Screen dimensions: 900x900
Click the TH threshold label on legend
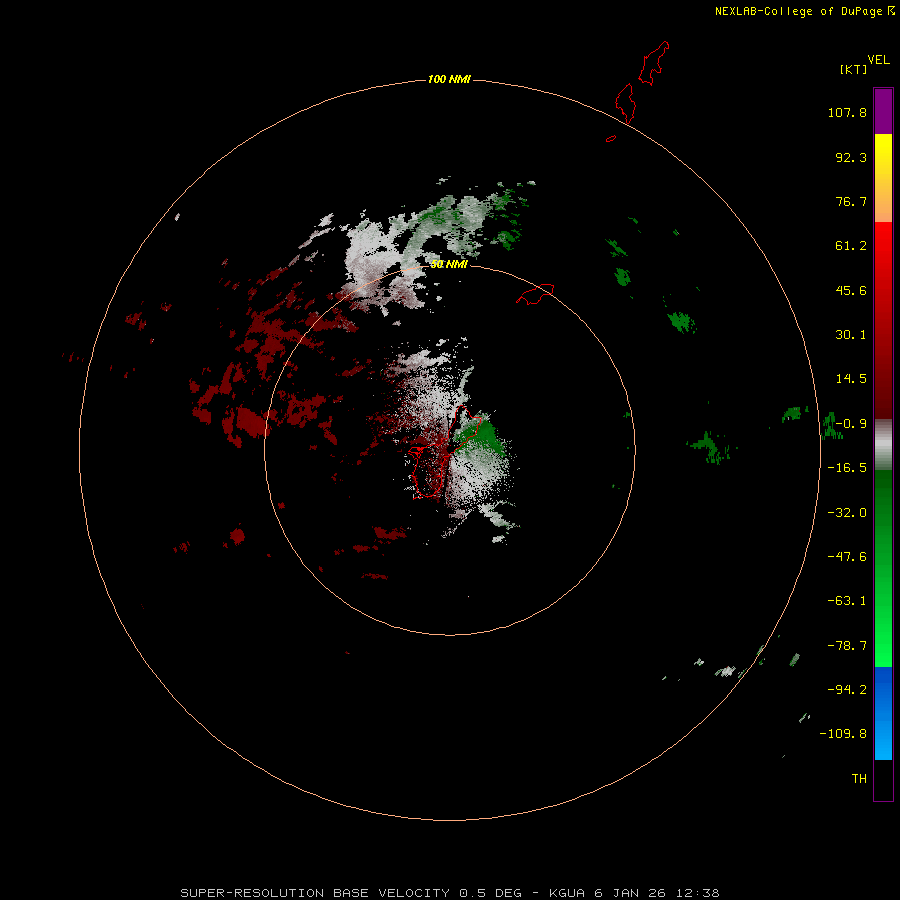point(859,779)
